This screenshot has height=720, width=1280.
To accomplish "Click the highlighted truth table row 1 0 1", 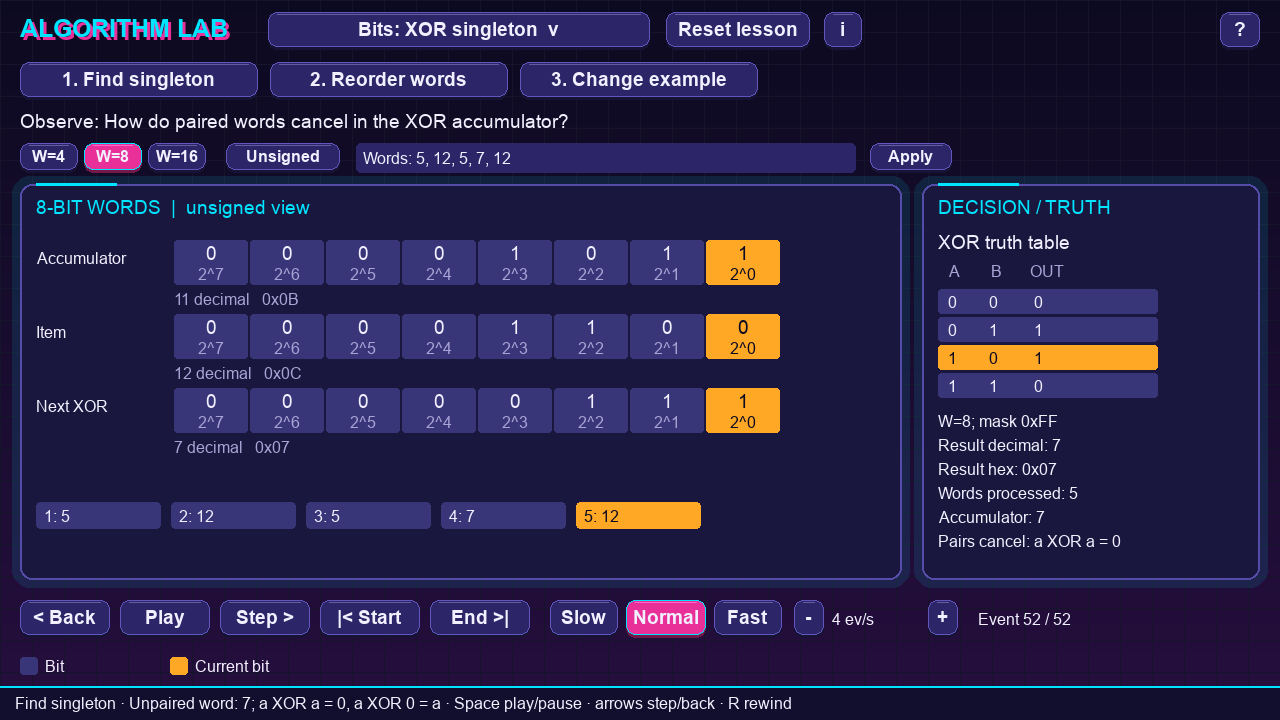I will point(1048,358).
